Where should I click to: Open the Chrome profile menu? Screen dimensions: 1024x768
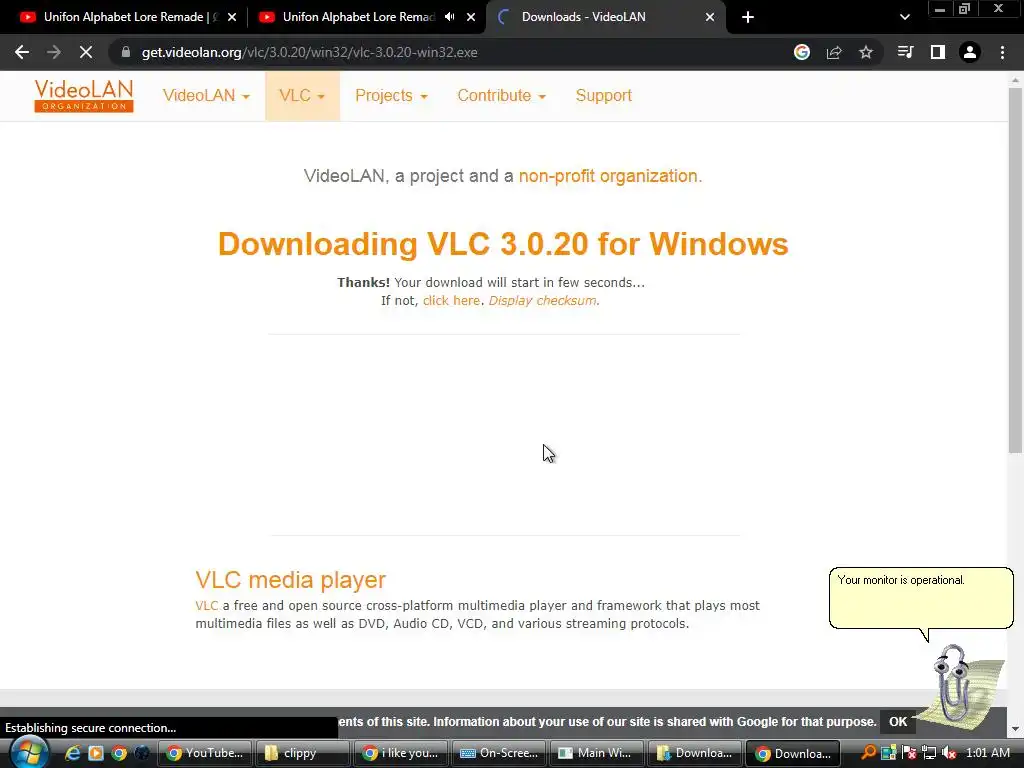tap(970, 52)
